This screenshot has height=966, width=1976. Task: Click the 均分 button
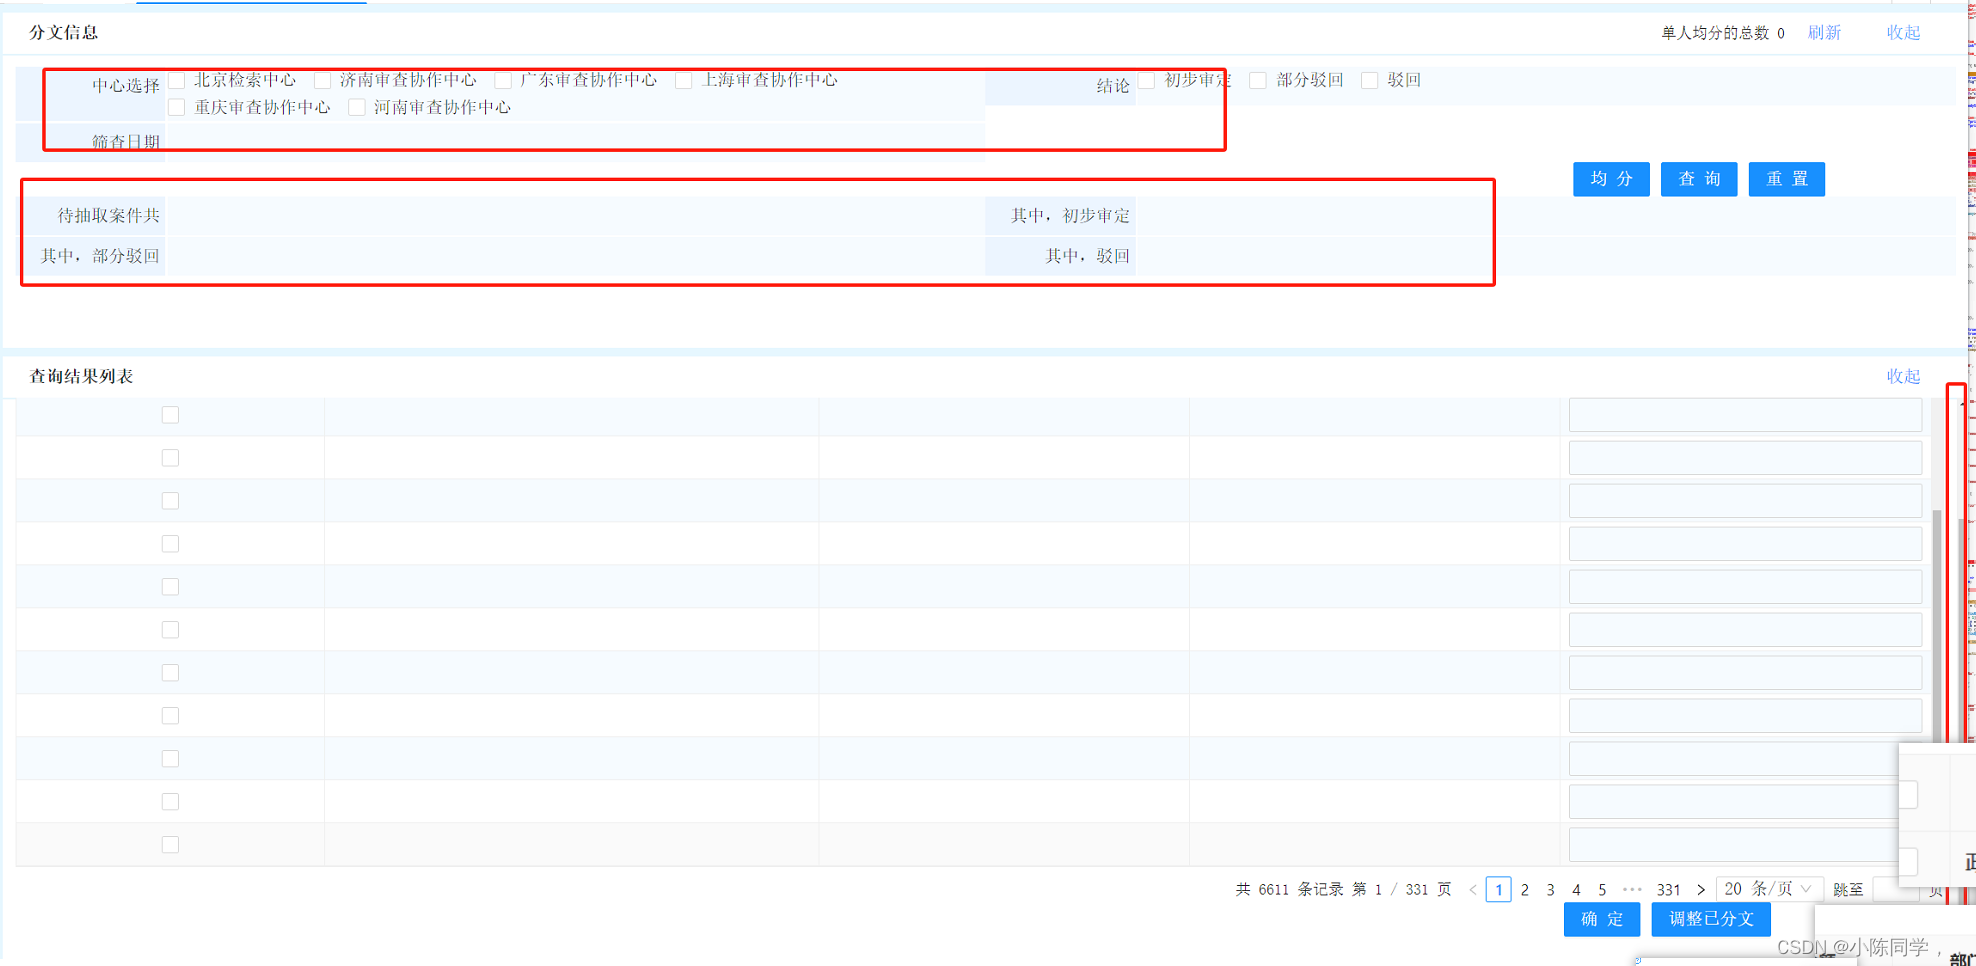coord(1610,179)
